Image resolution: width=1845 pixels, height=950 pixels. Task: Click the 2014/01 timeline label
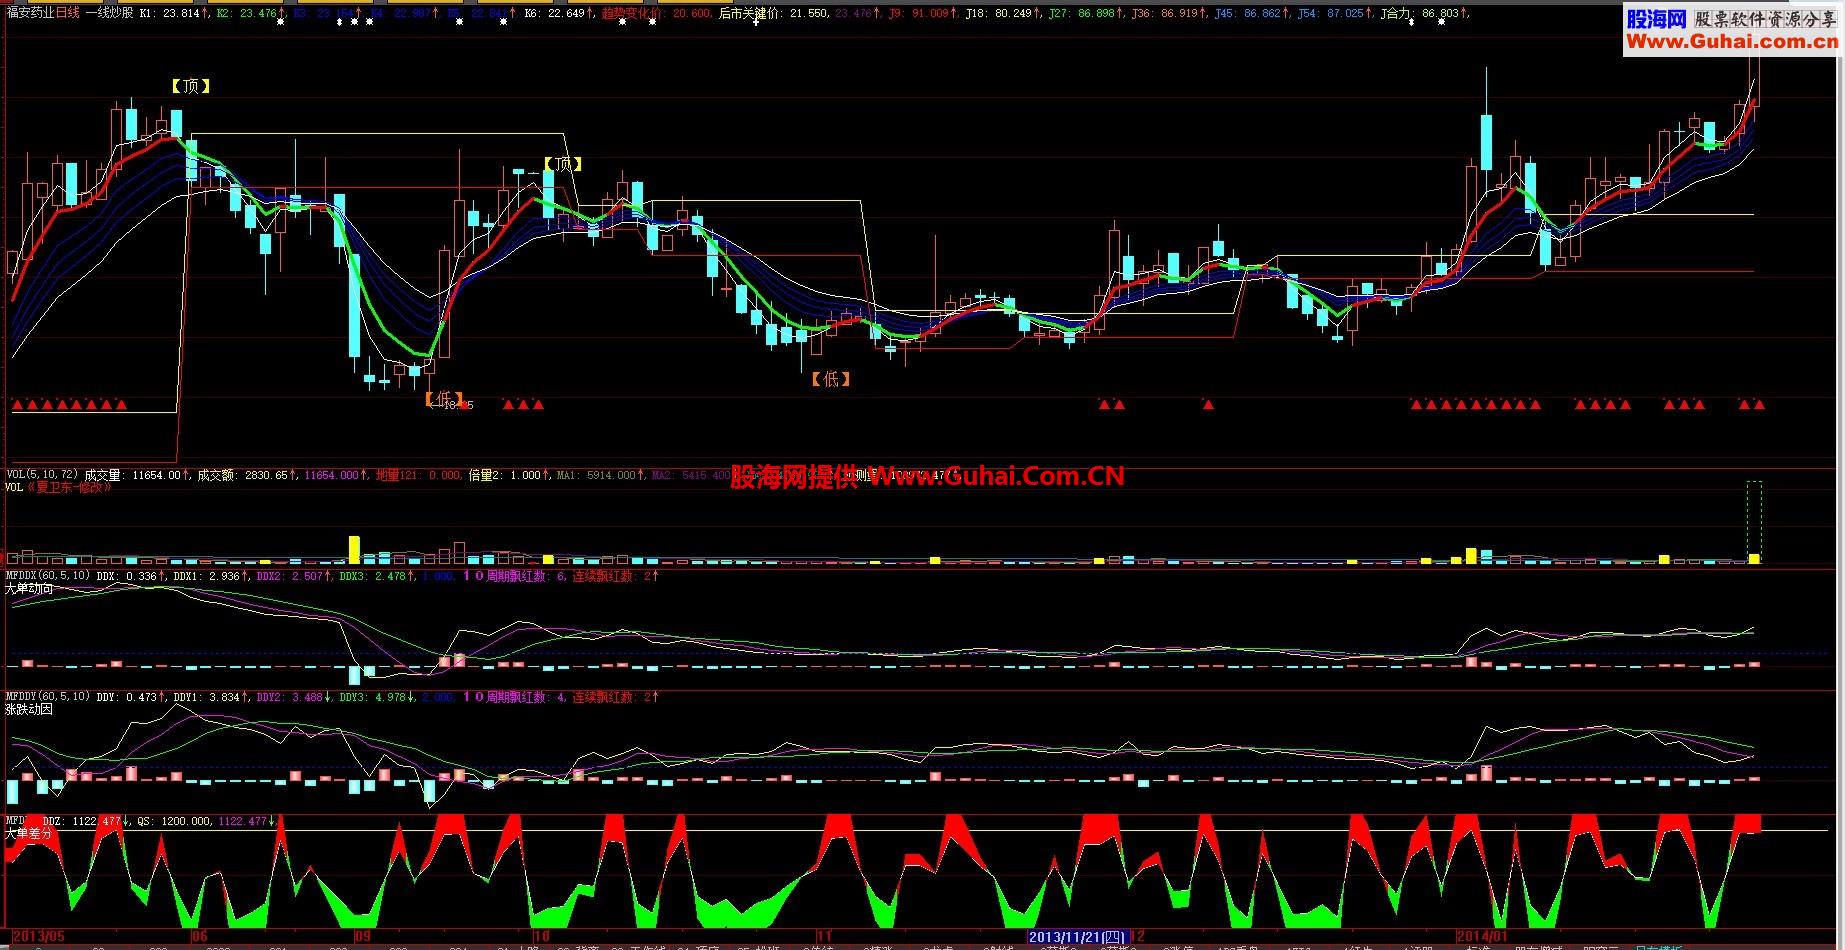tap(1482, 937)
